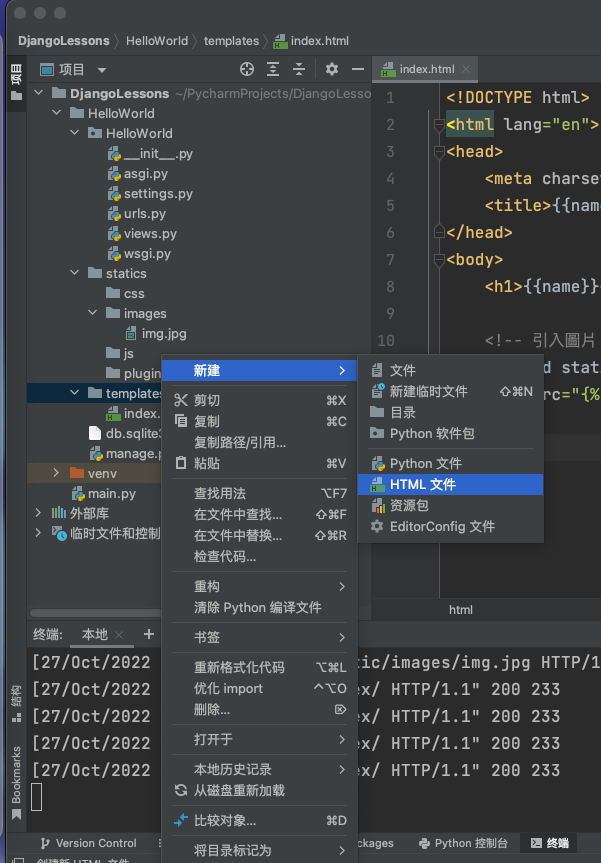Switch to the Python 控制台 tab
This screenshot has height=863, width=601.
463,843
